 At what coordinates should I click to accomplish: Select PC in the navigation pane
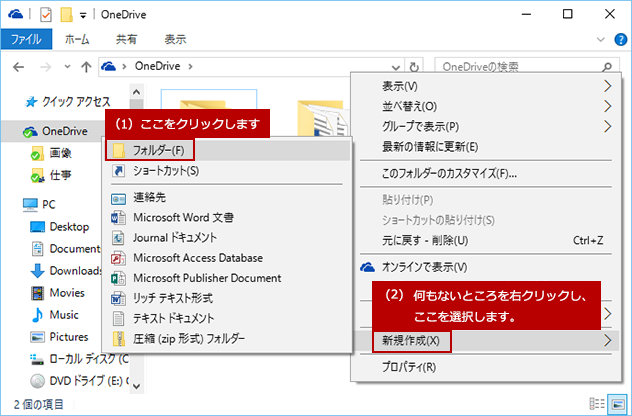point(39,204)
